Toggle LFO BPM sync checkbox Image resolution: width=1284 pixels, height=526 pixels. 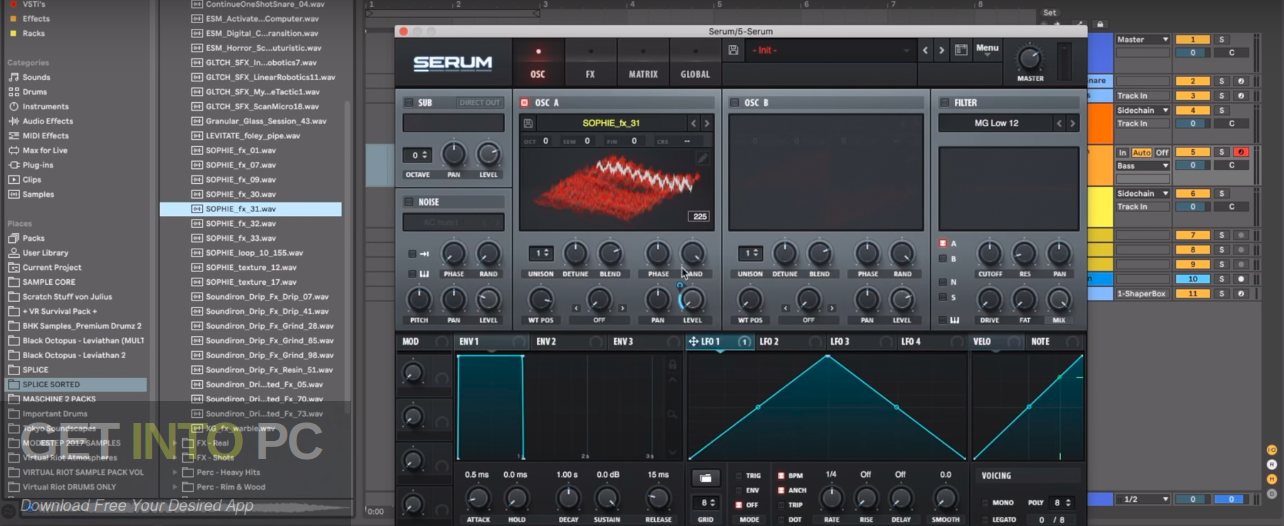781,476
